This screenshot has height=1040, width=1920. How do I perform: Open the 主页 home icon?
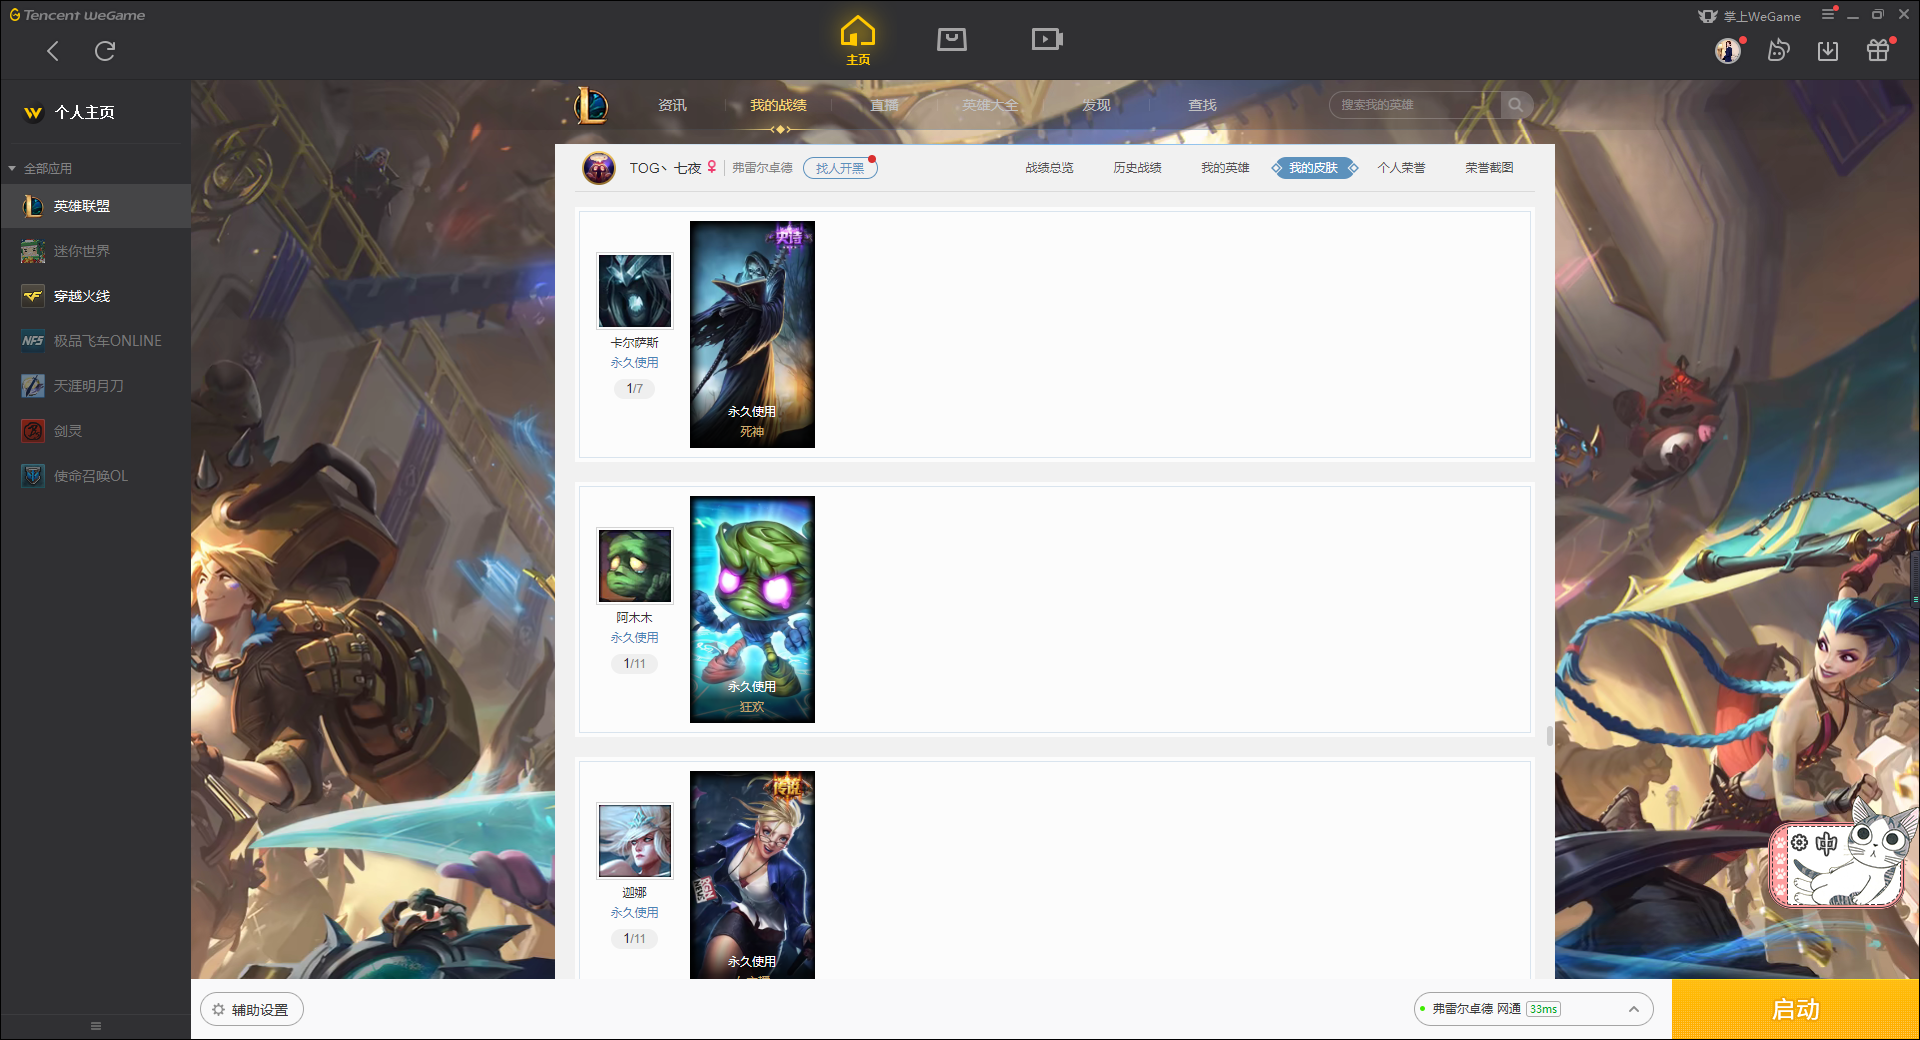coord(858,40)
